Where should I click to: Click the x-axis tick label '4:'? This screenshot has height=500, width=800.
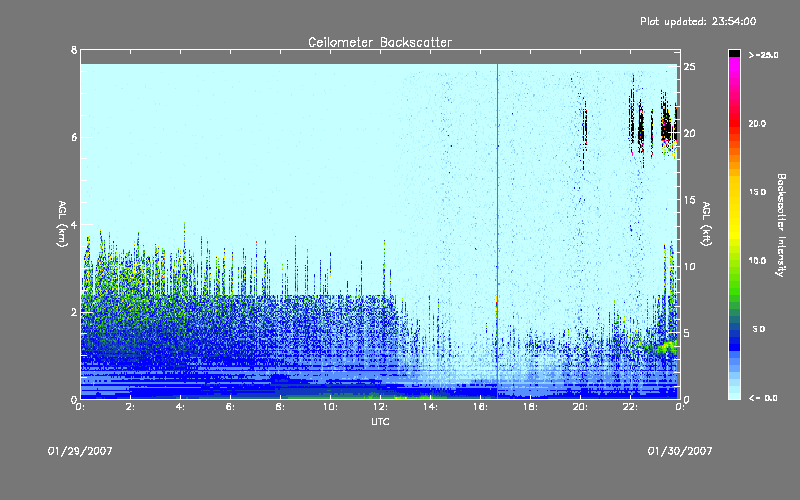click(181, 407)
